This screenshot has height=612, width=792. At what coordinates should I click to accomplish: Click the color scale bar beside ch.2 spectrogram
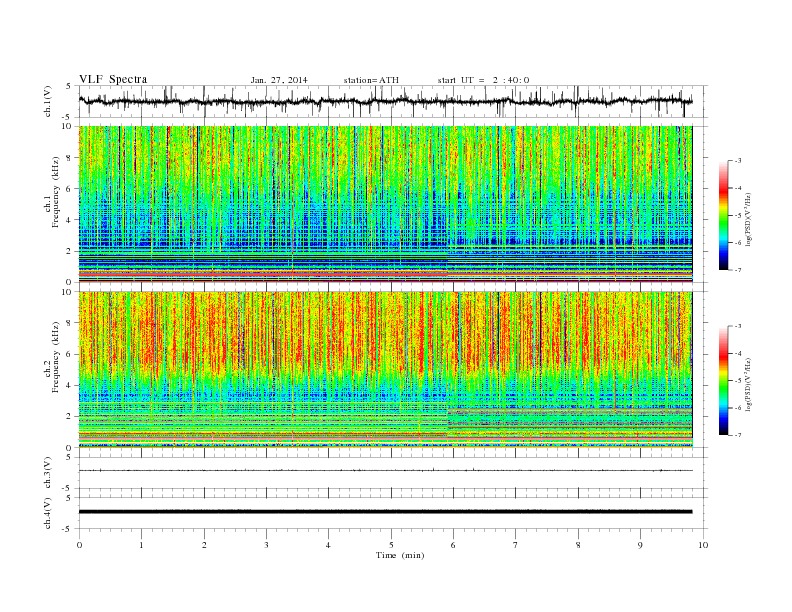(723, 381)
